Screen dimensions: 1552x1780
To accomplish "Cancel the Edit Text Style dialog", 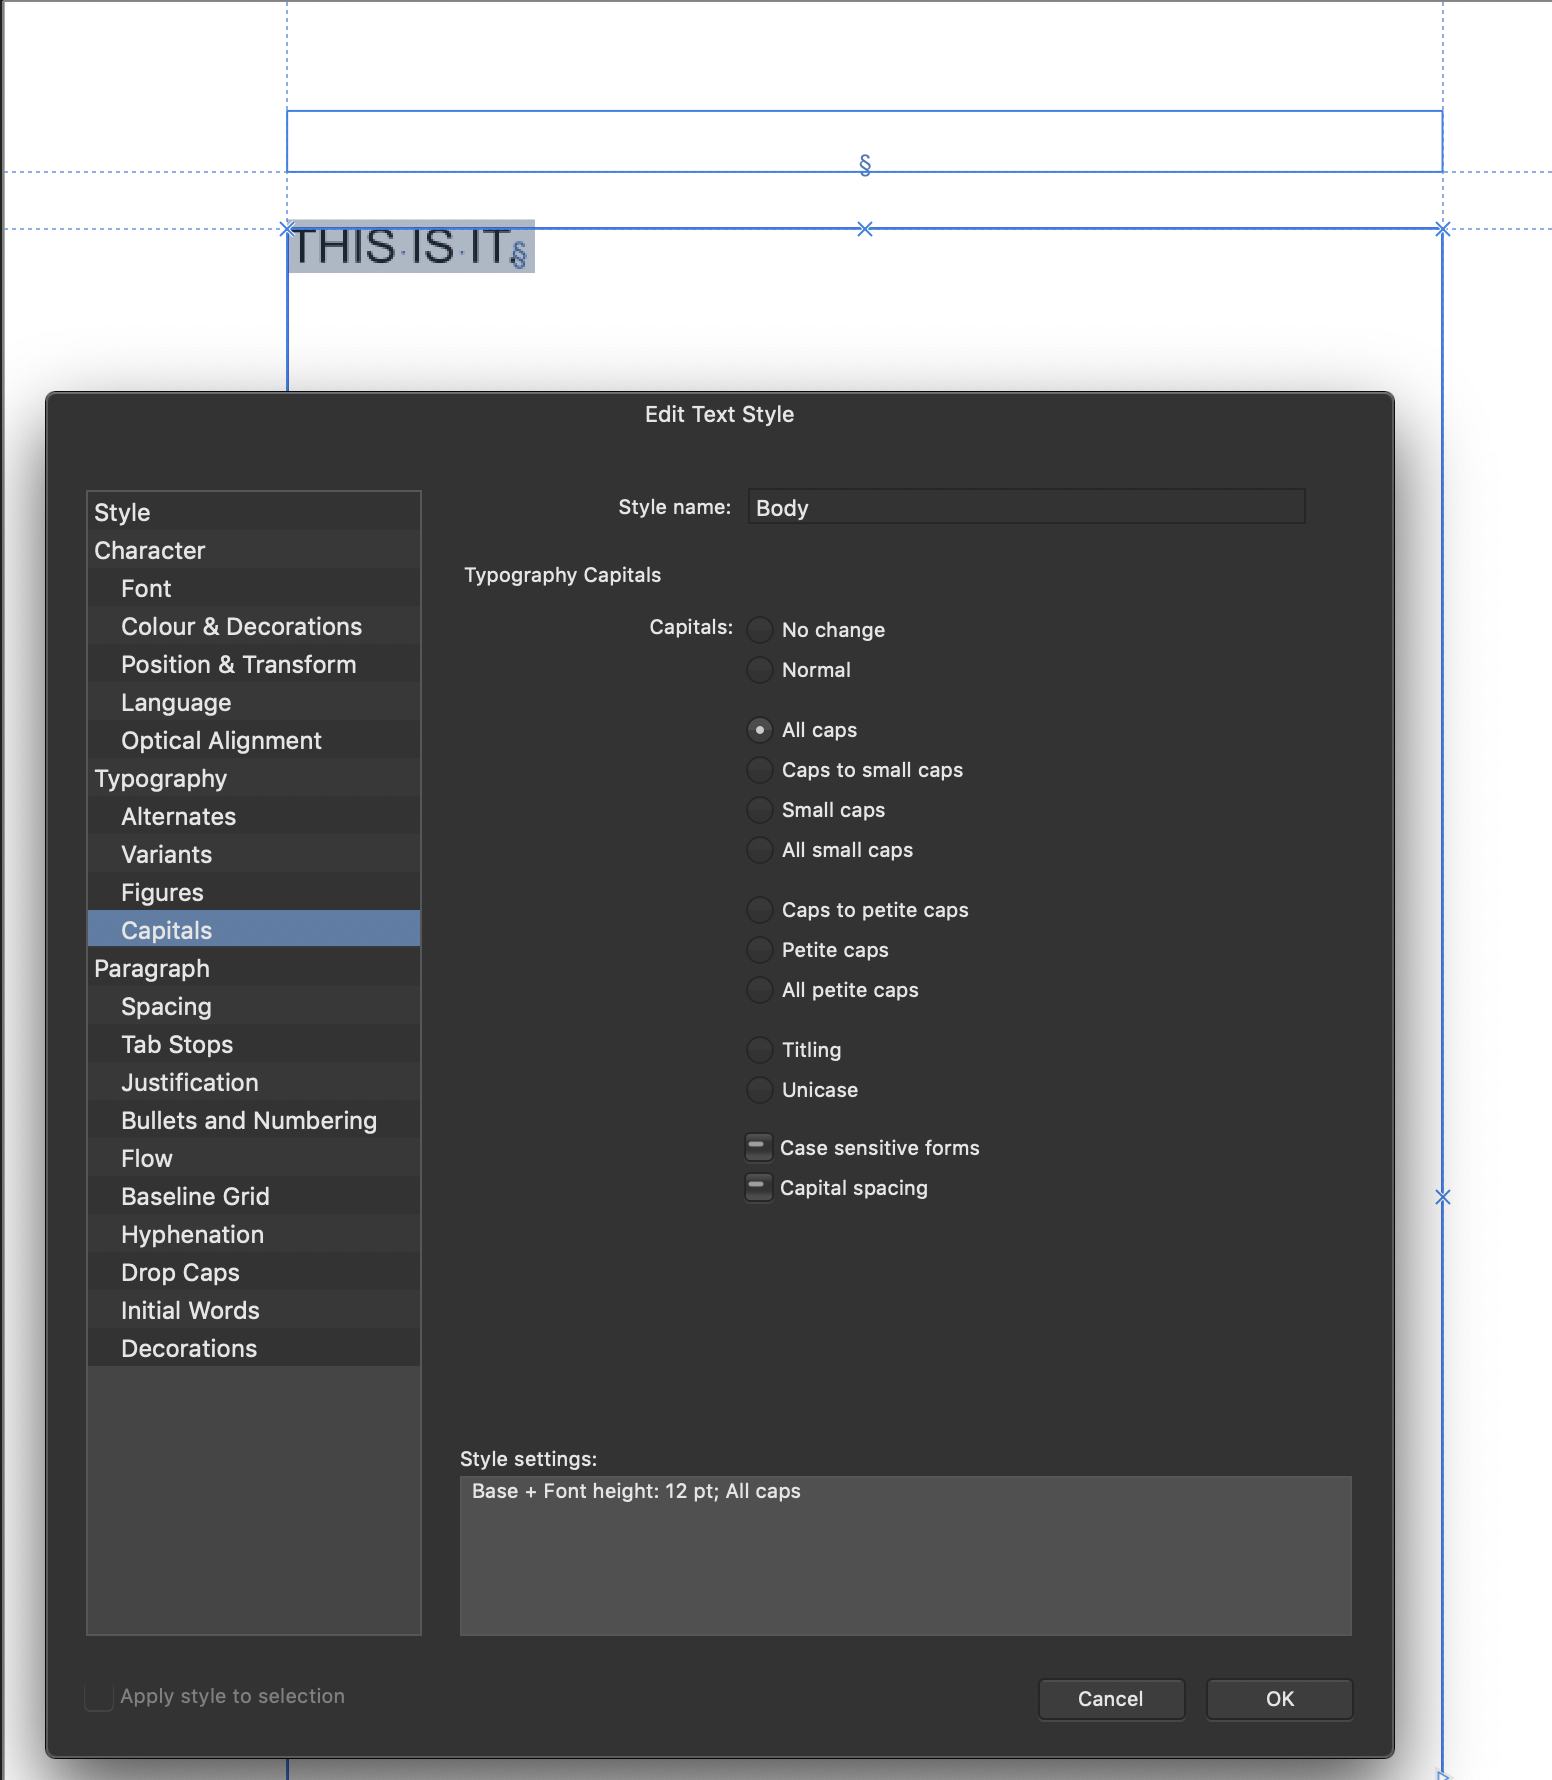I will [x=1111, y=1699].
